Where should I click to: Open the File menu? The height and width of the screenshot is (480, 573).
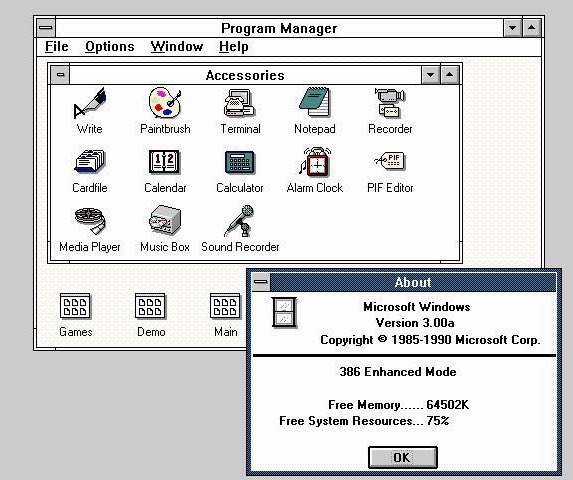coord(57,47)
